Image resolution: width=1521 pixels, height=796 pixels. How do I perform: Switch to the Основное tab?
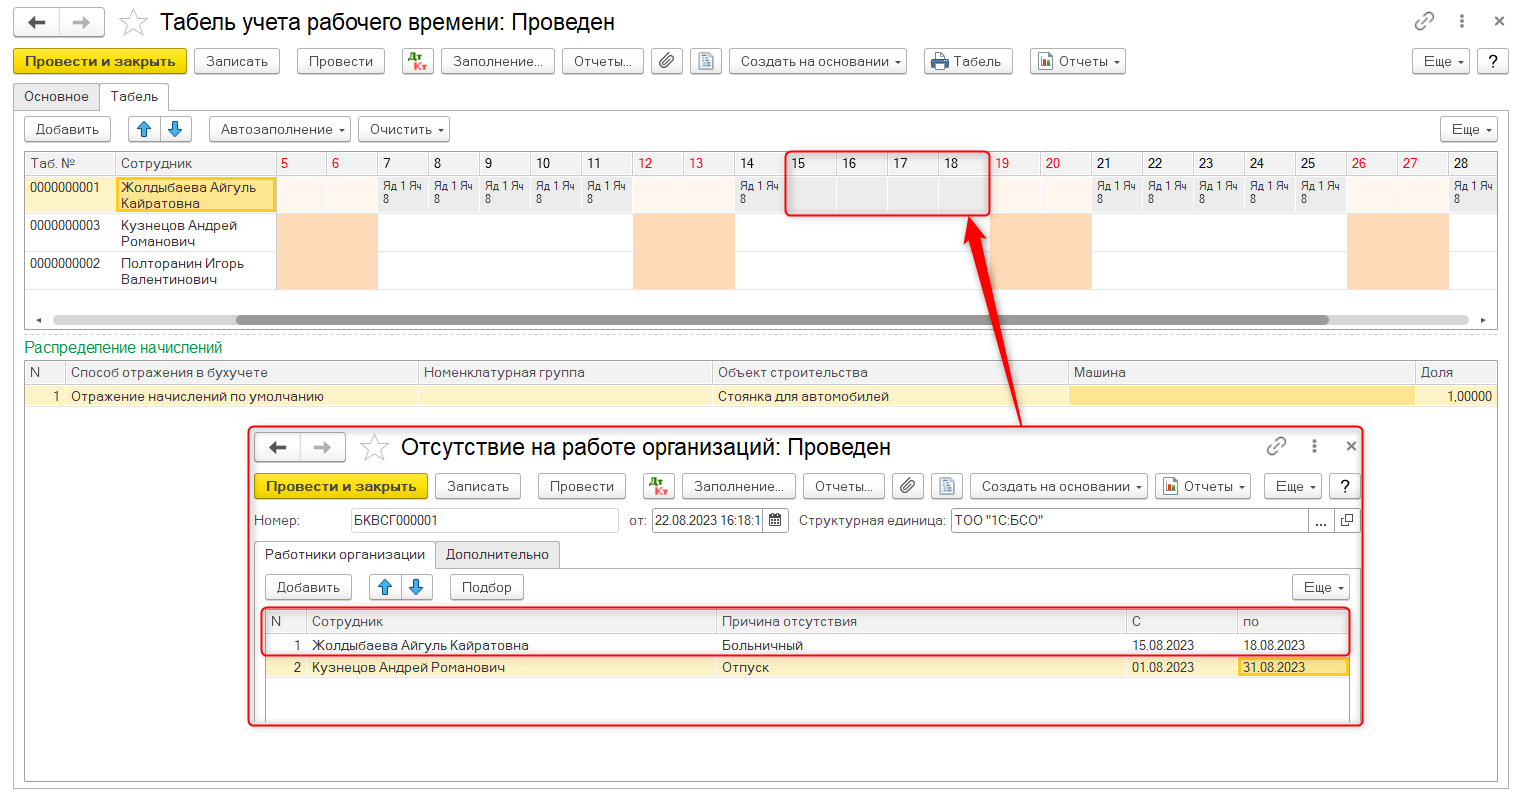56,97
